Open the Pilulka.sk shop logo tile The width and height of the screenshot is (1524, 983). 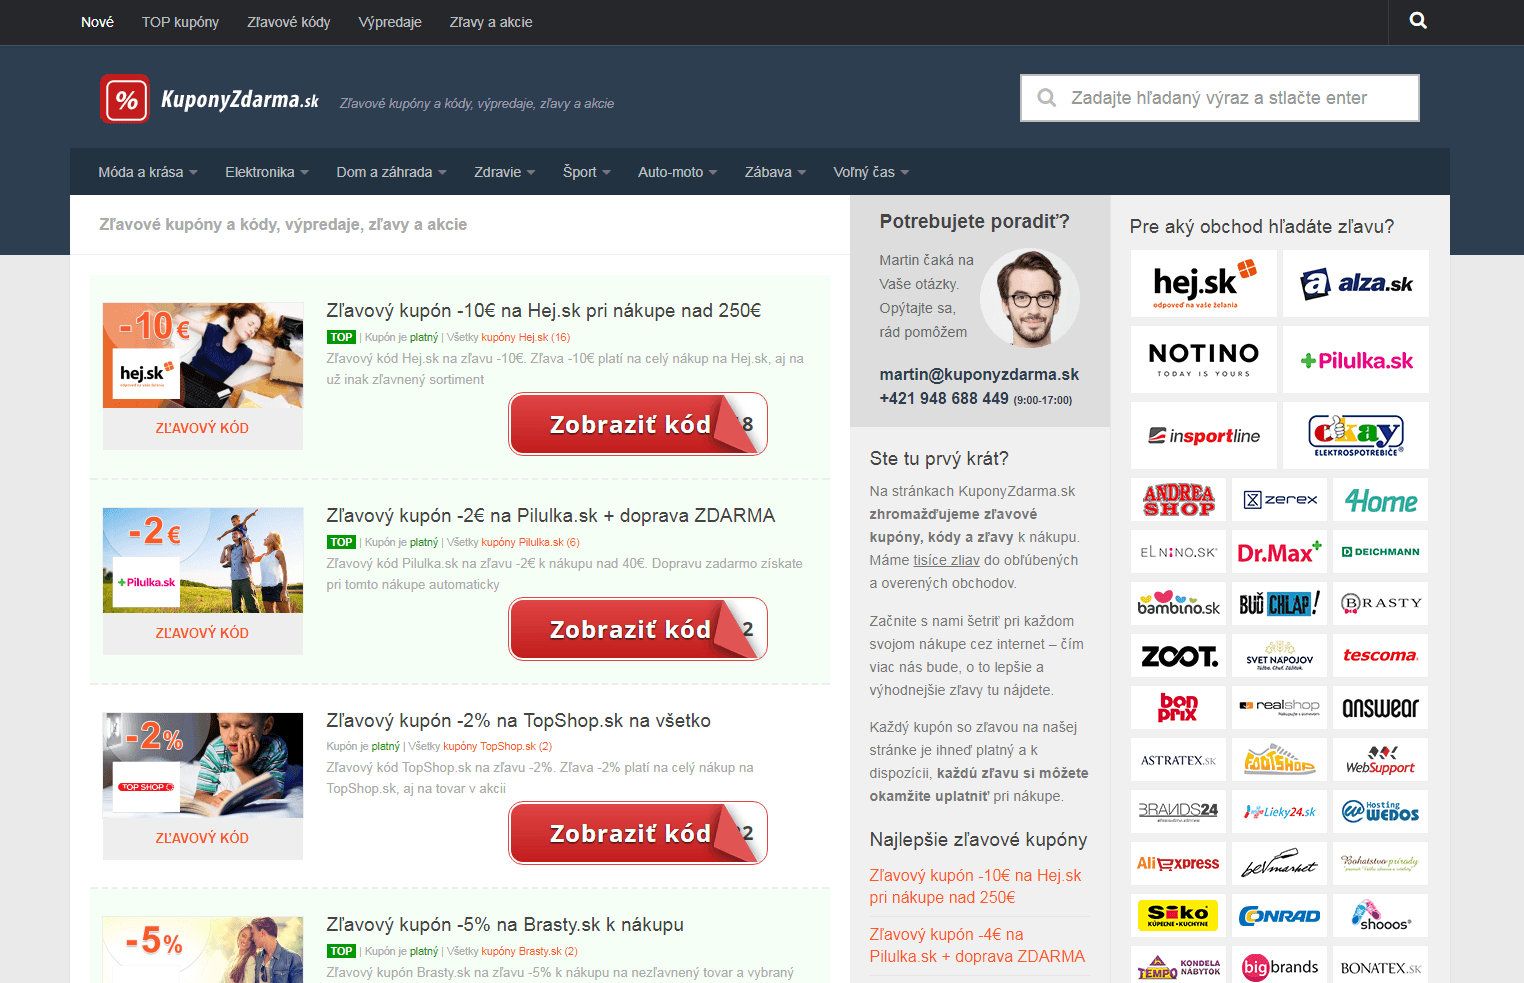tap(1356, 360)
